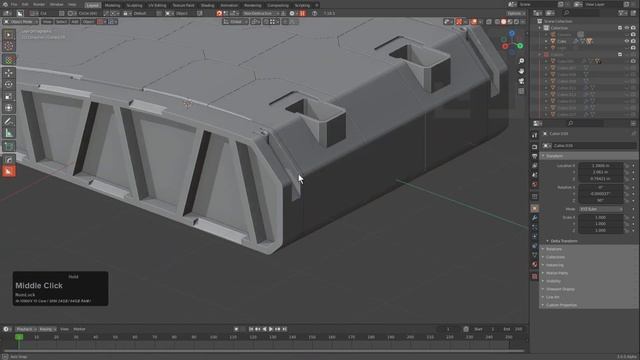This screenshot has height=360, width=640.
Task: Expand the Motion Paths panel
Action: (588, 273)
